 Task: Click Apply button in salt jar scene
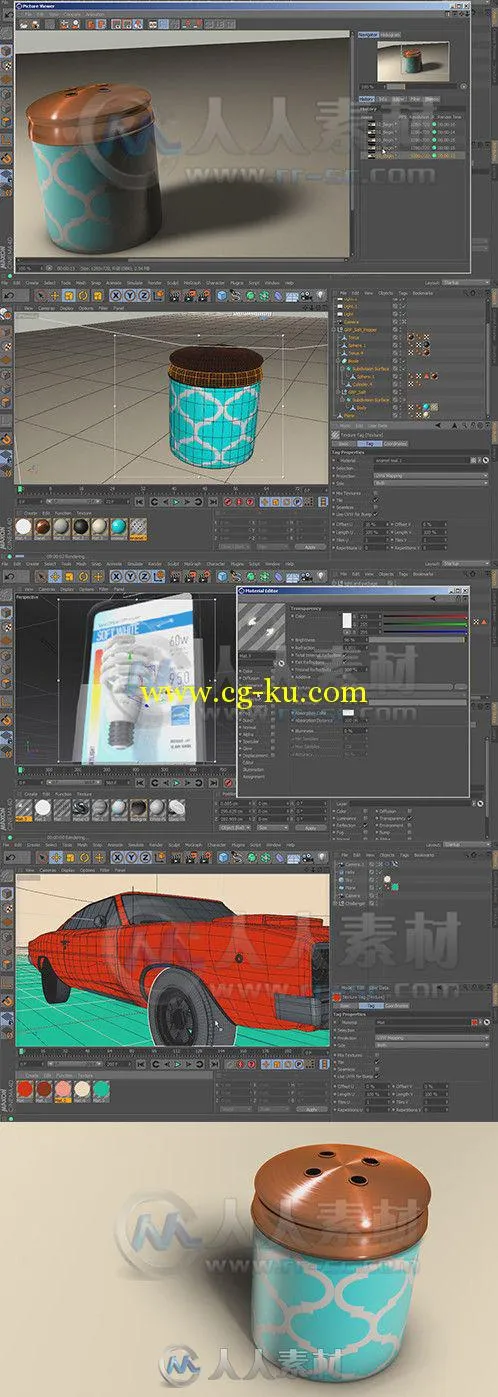pos(310,547)
